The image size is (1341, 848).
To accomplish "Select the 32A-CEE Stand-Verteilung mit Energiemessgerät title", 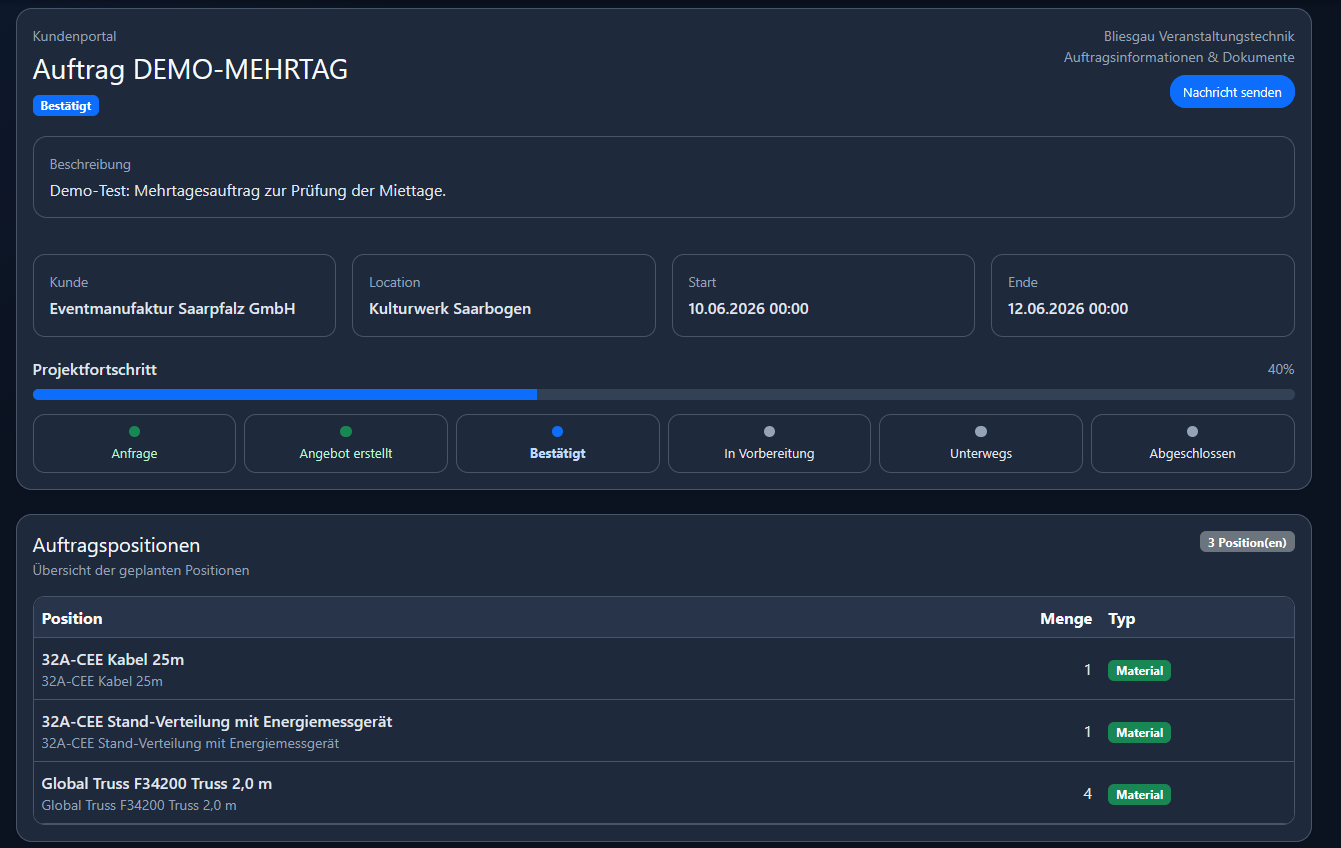I will click(217, 722).
